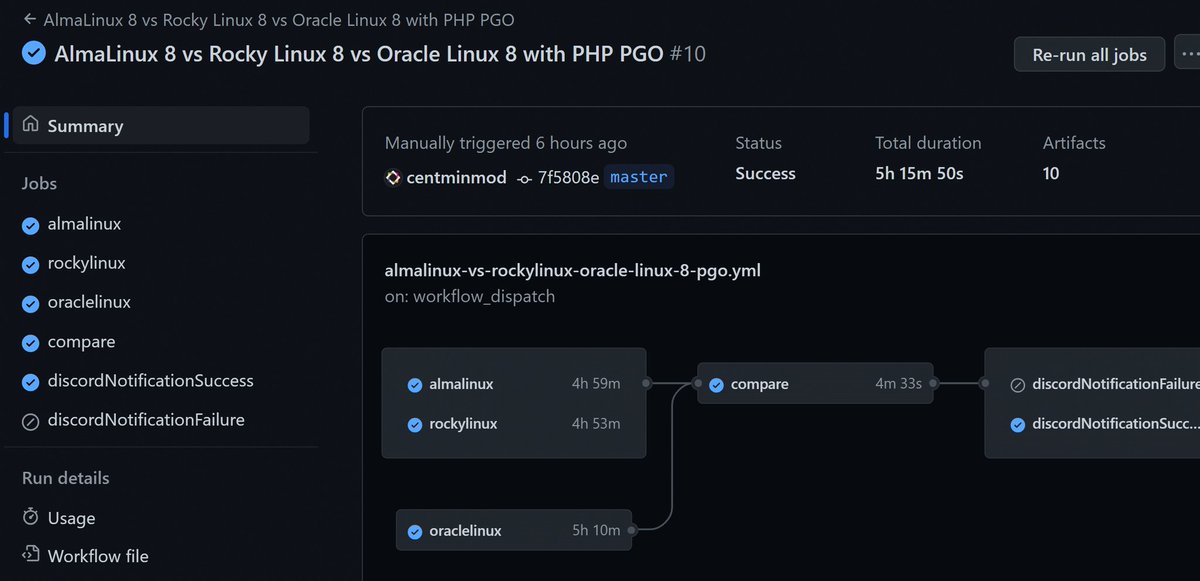The width and height of the screenshot is (1200, 581).
Task: Click oraclelinux graph node check icon
Action: (414, 531)
